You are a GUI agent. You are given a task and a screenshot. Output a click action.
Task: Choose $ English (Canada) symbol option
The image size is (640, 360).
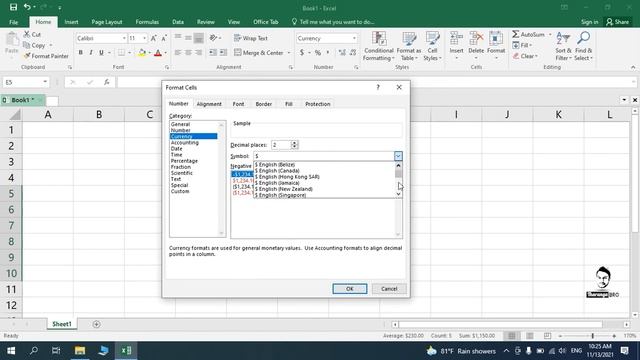pos(277,171)
